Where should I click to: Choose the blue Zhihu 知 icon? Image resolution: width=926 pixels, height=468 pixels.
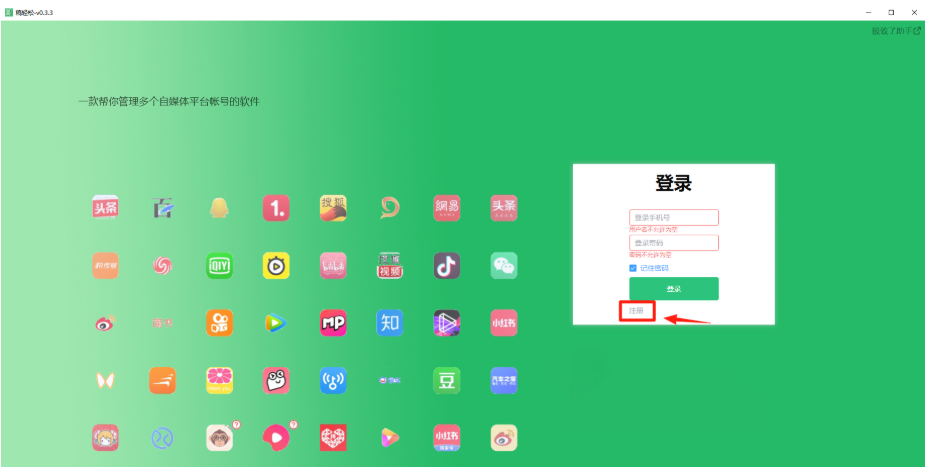[390, 323]
